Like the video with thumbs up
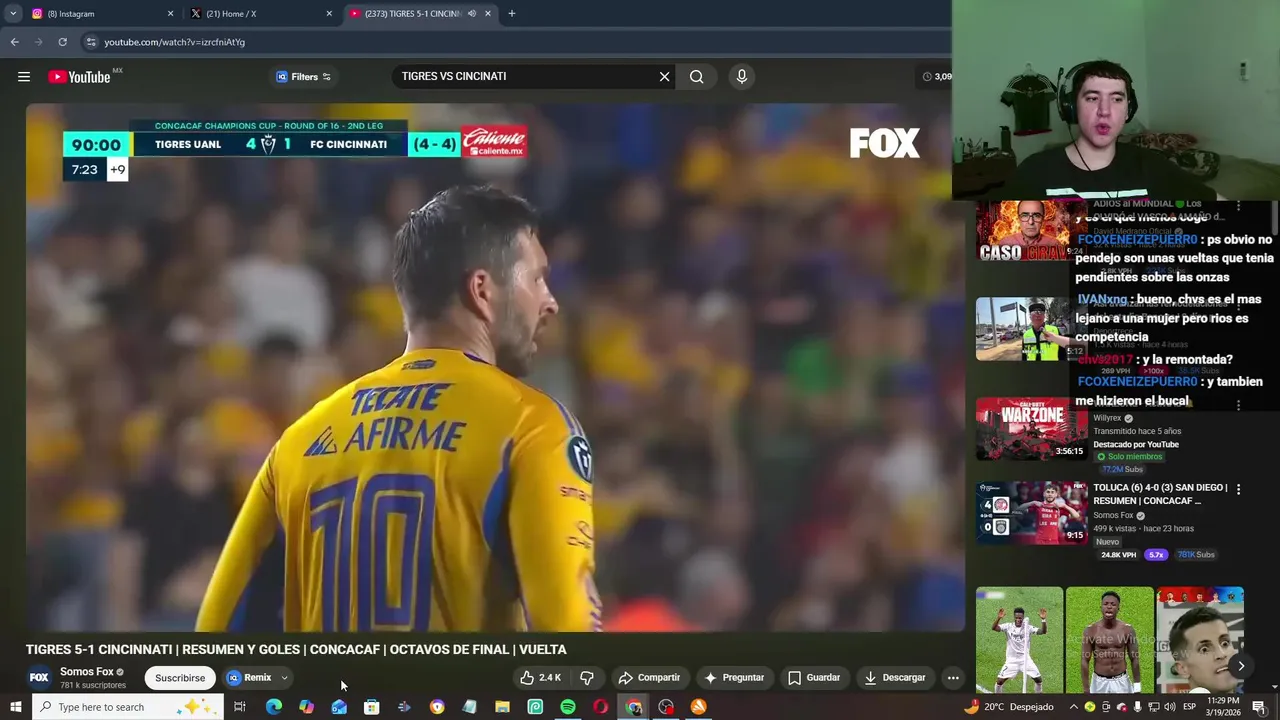Screen dimensions: 1280x720 pyautogui.click(x=540, y=677)
